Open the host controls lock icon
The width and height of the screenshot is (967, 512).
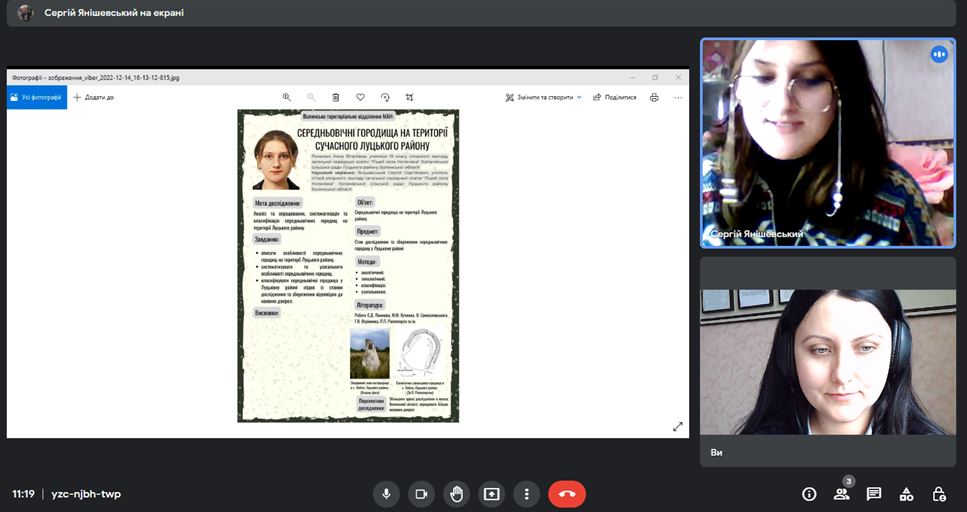pyautogui.click(x=938, y=494)
